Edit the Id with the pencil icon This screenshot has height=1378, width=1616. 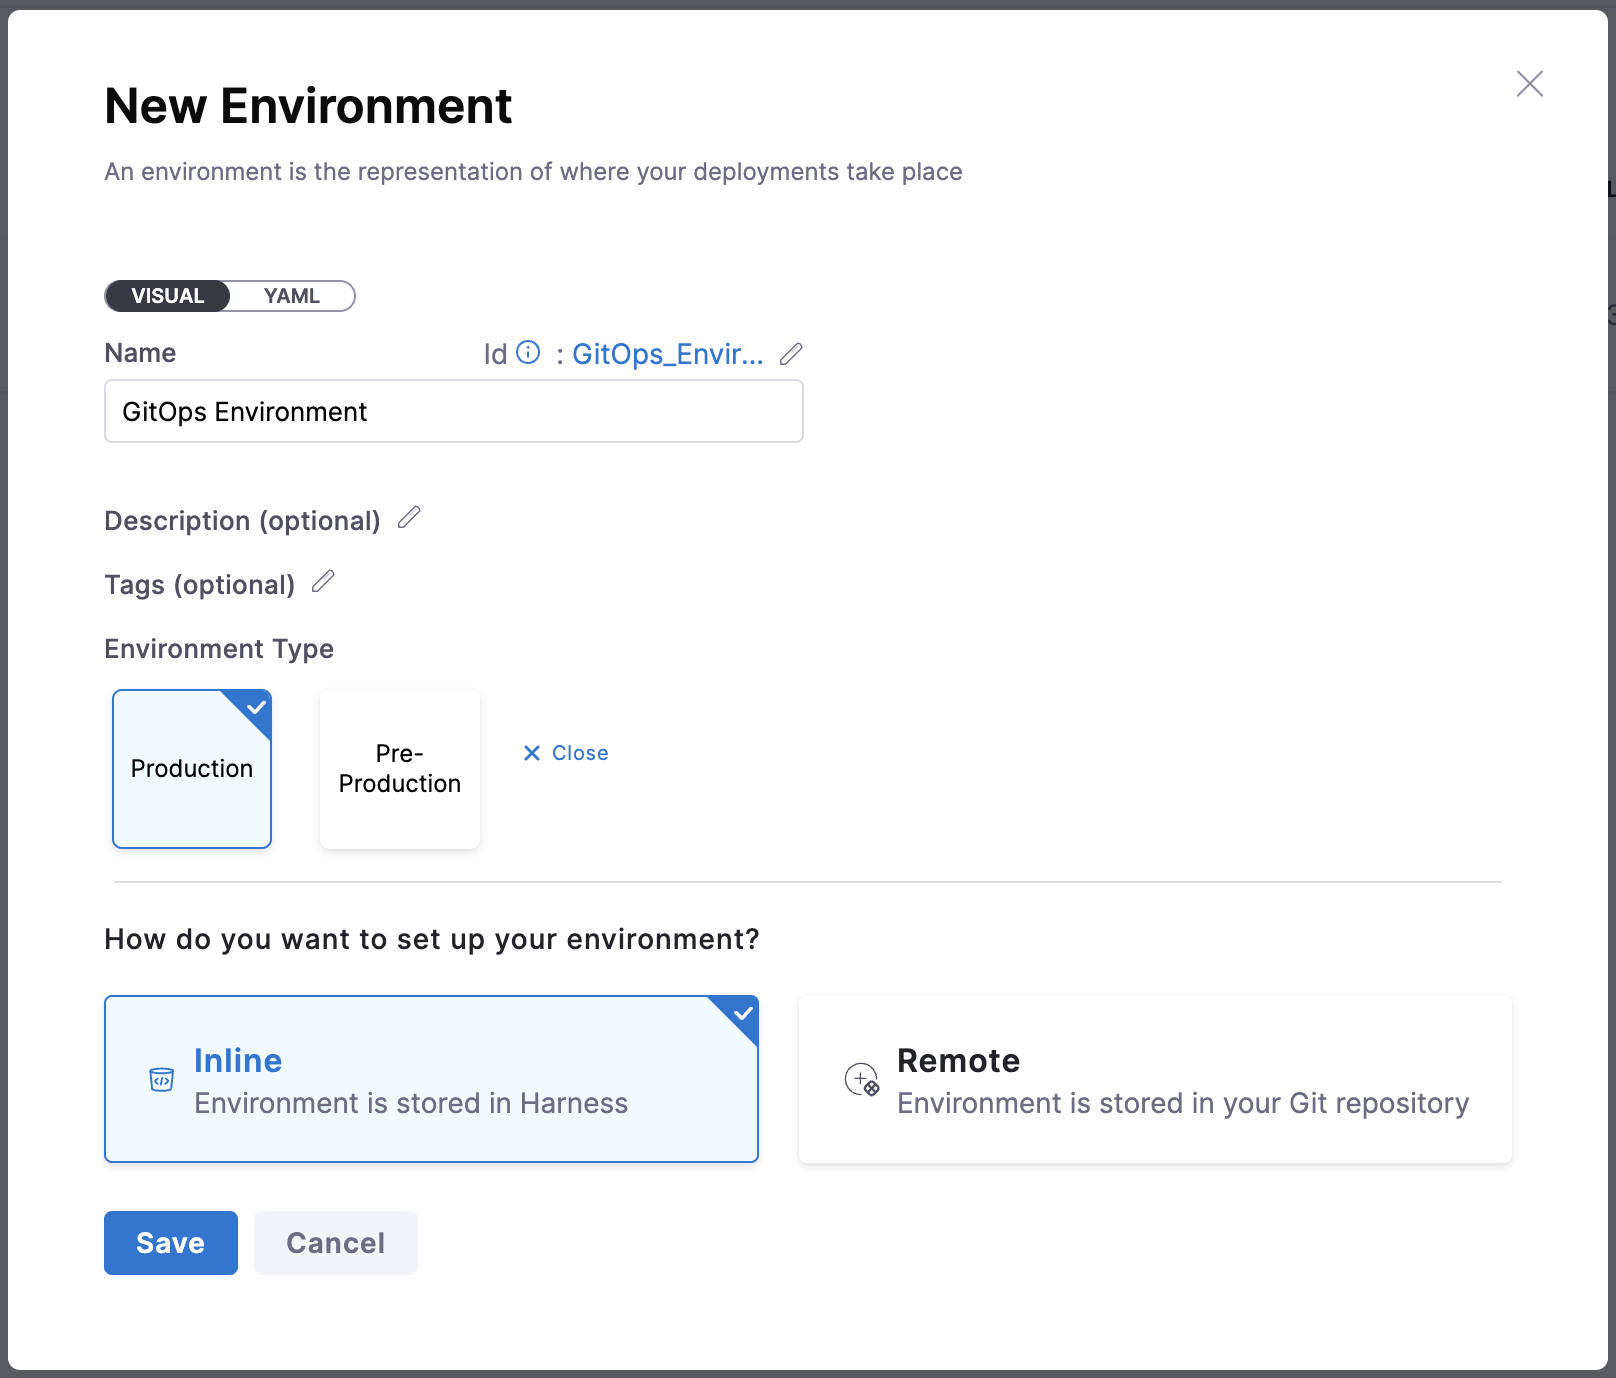point(791,354)
